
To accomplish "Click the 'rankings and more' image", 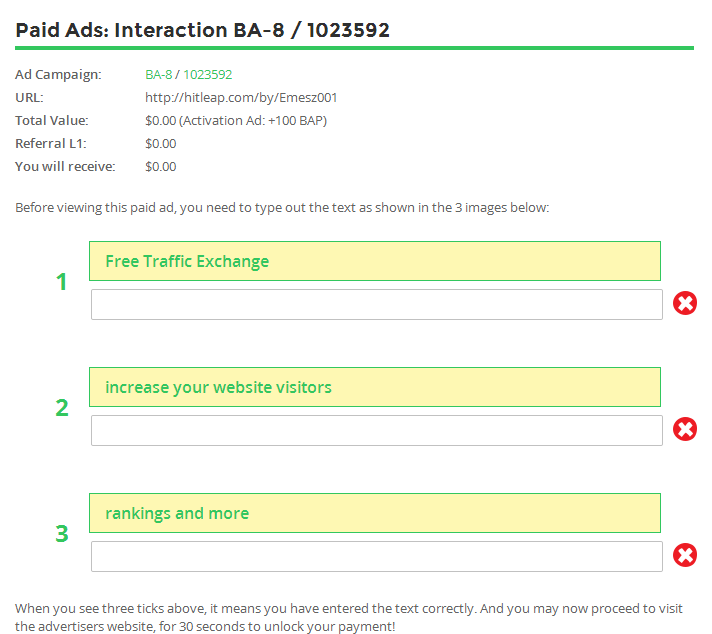I will [374, 513].
